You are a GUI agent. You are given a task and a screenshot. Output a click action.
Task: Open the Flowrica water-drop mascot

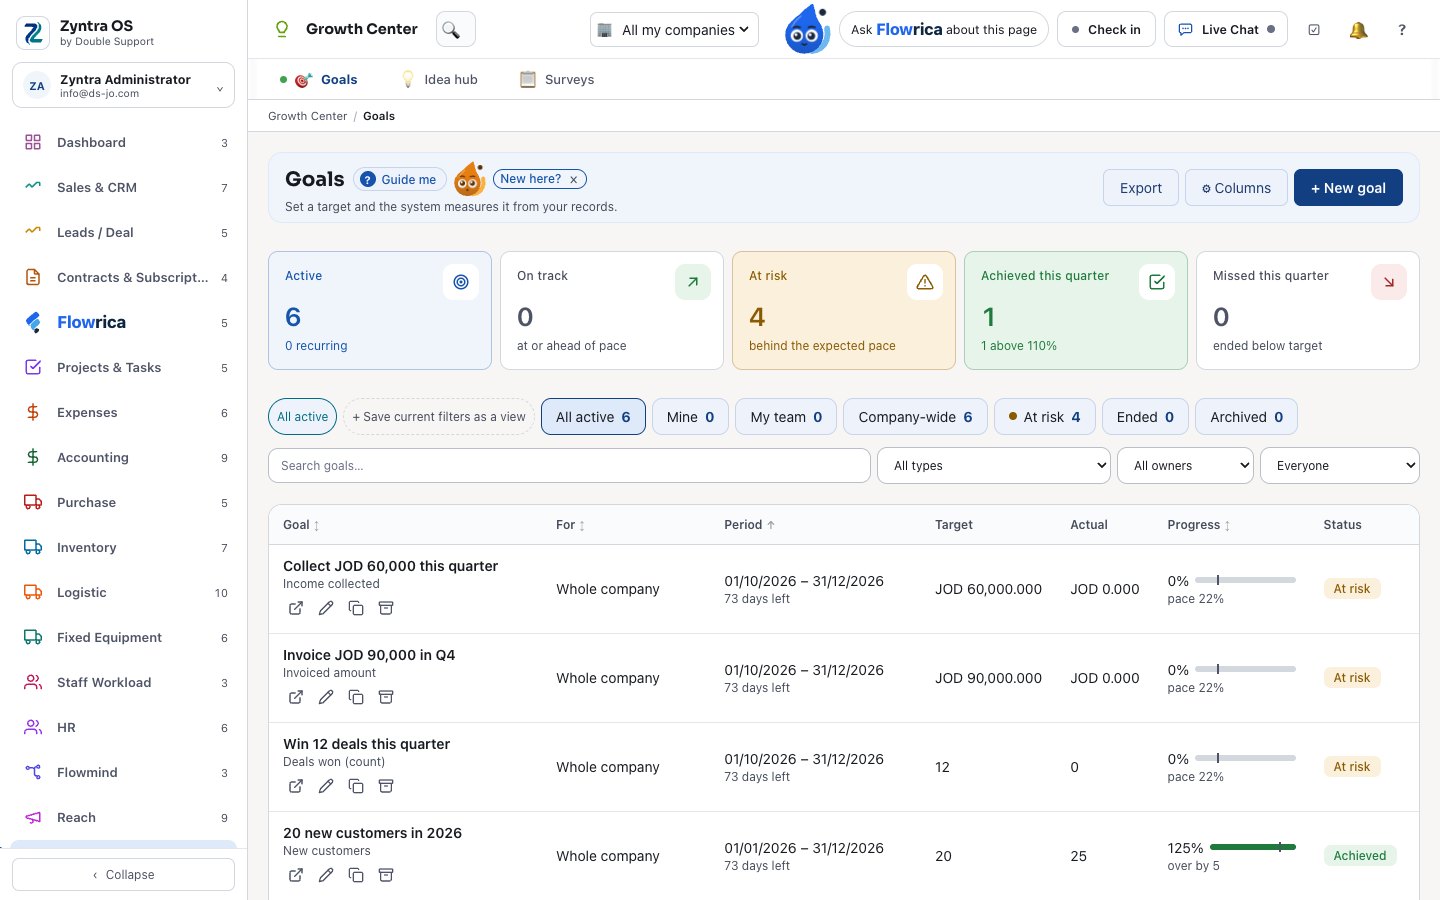tap(806, 29)
